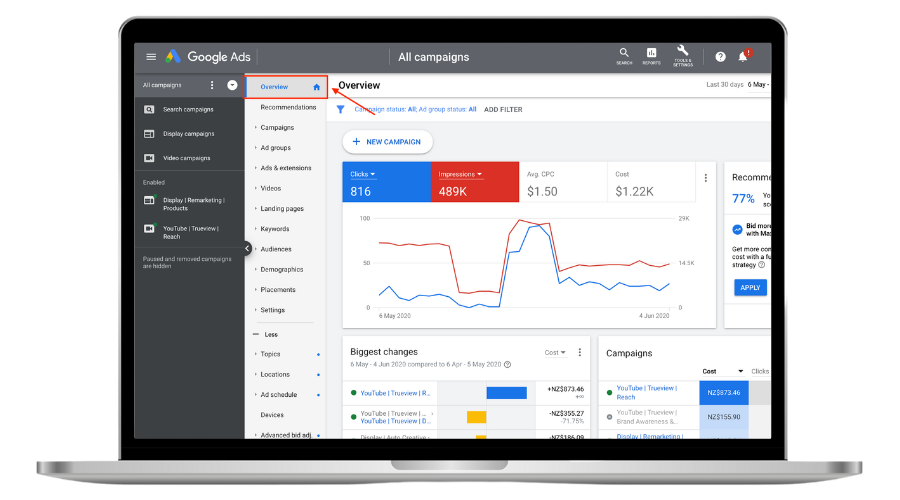Open the Topics menu item
The height and width of the screenshot is (500, 900).
coord(270,354)
